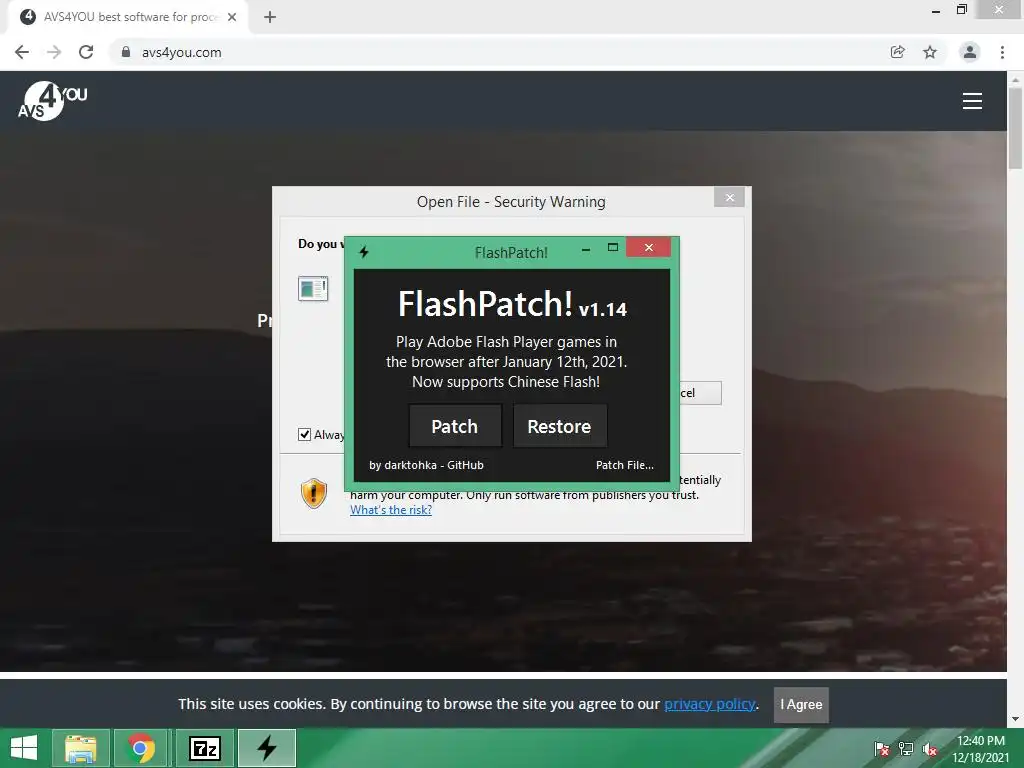Open the hamburger menu on AVS4YOU site
The image size is (1024, 768).
click(x=972, y=101)
